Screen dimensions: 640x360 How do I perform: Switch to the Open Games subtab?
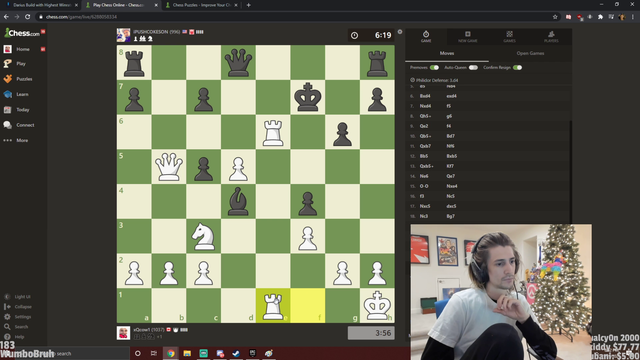530,53
